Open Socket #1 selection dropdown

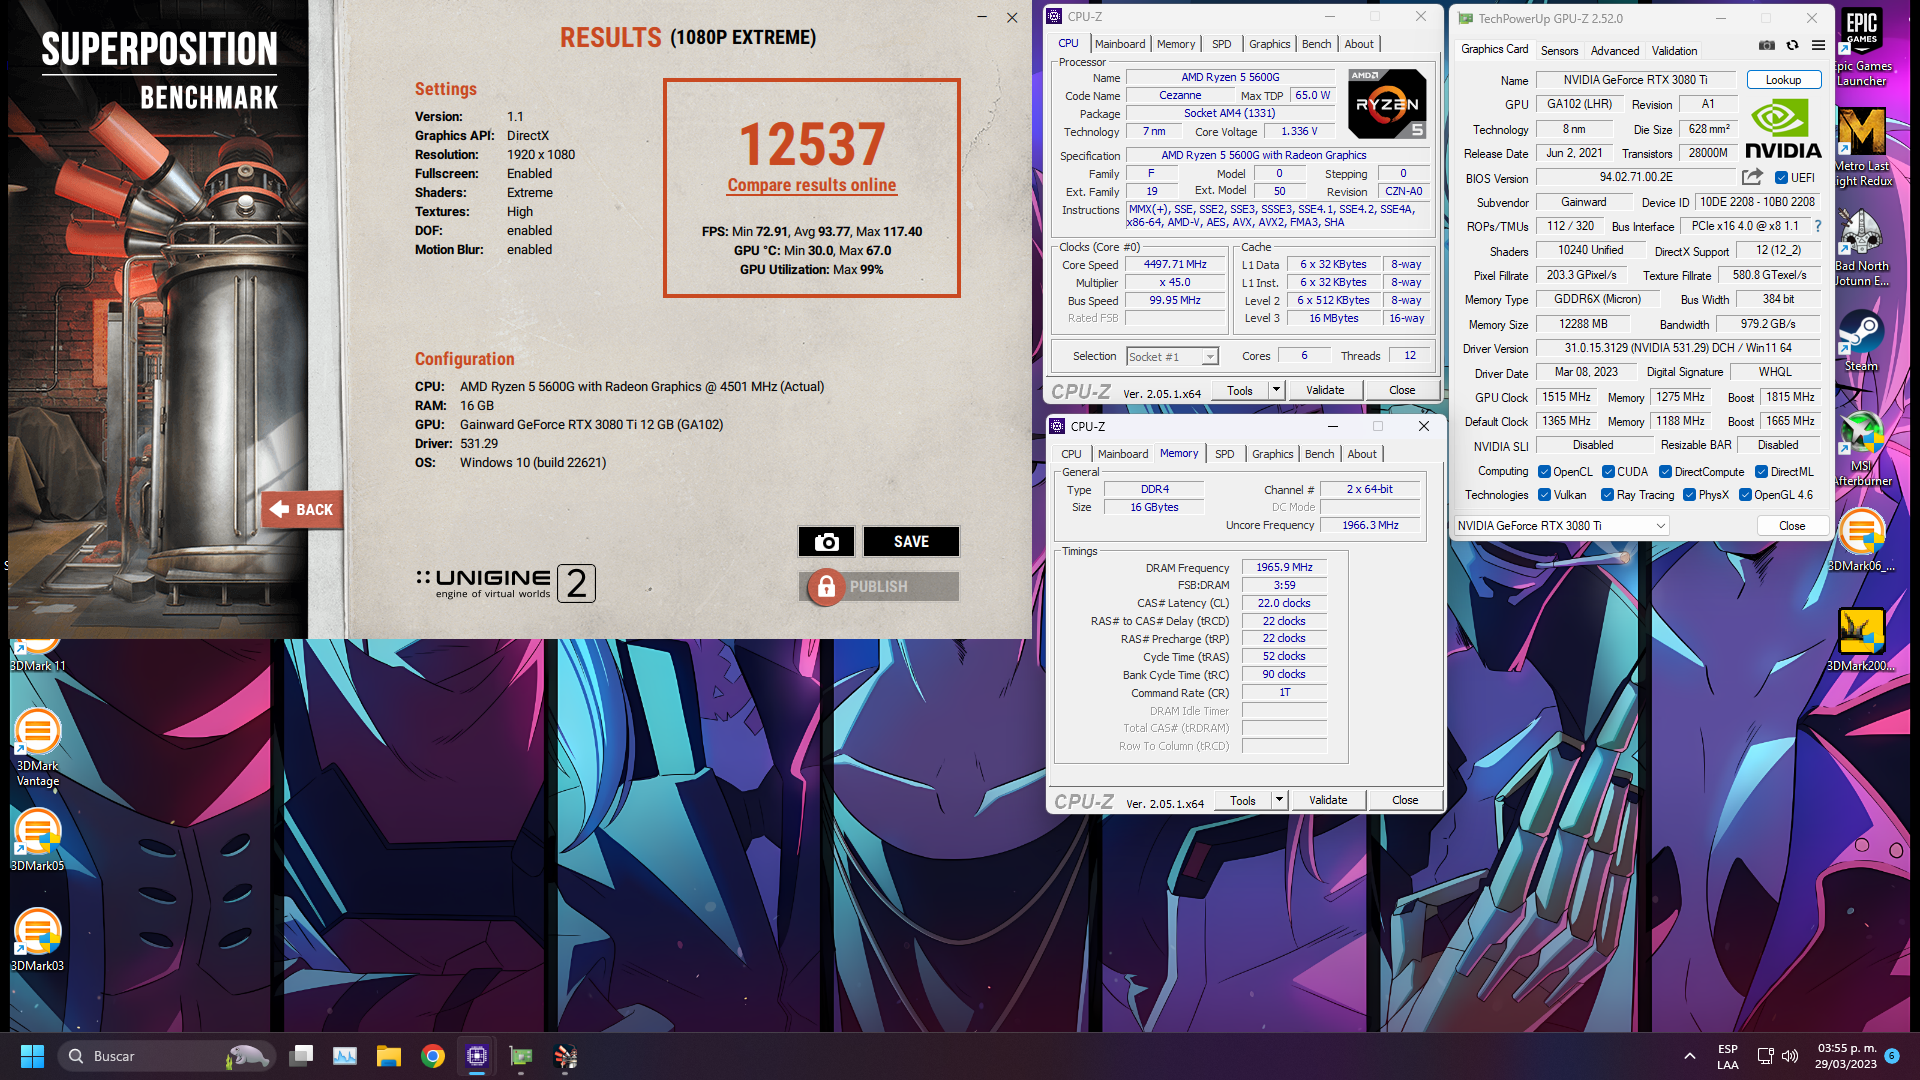point(1172,357)
